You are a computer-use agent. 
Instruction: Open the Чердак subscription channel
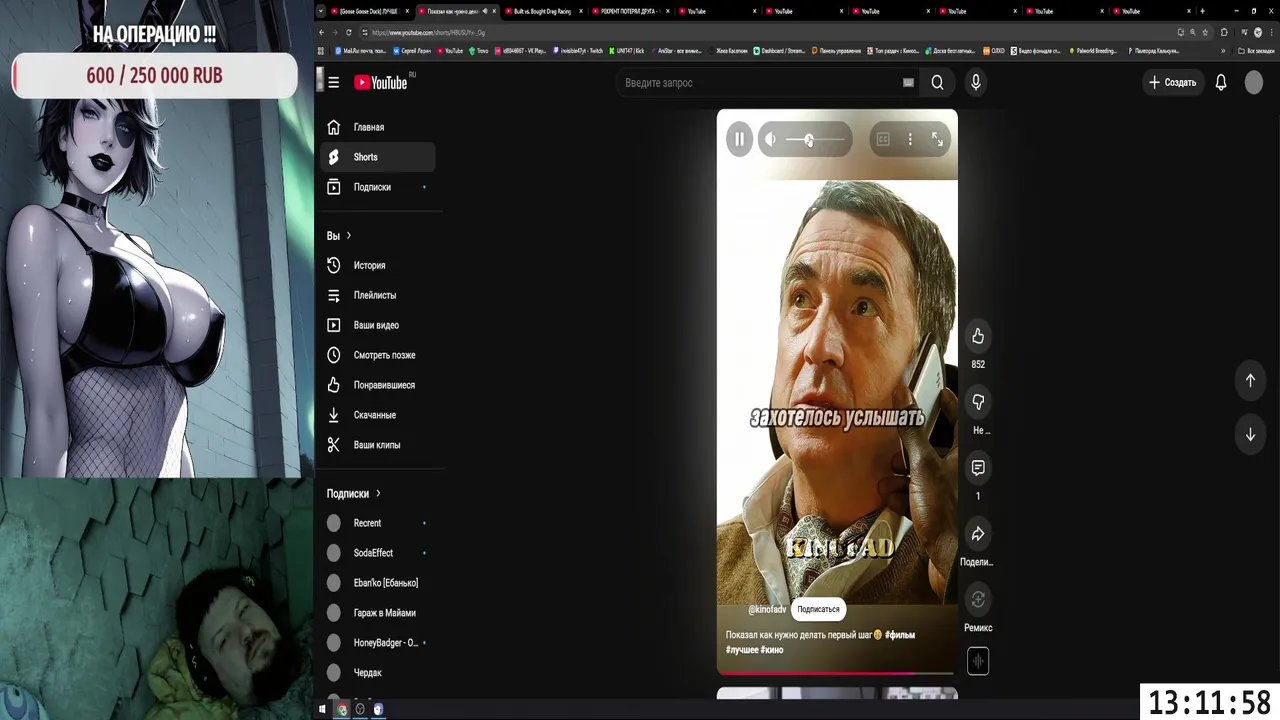pyautogui.click(x=377, y=673)
